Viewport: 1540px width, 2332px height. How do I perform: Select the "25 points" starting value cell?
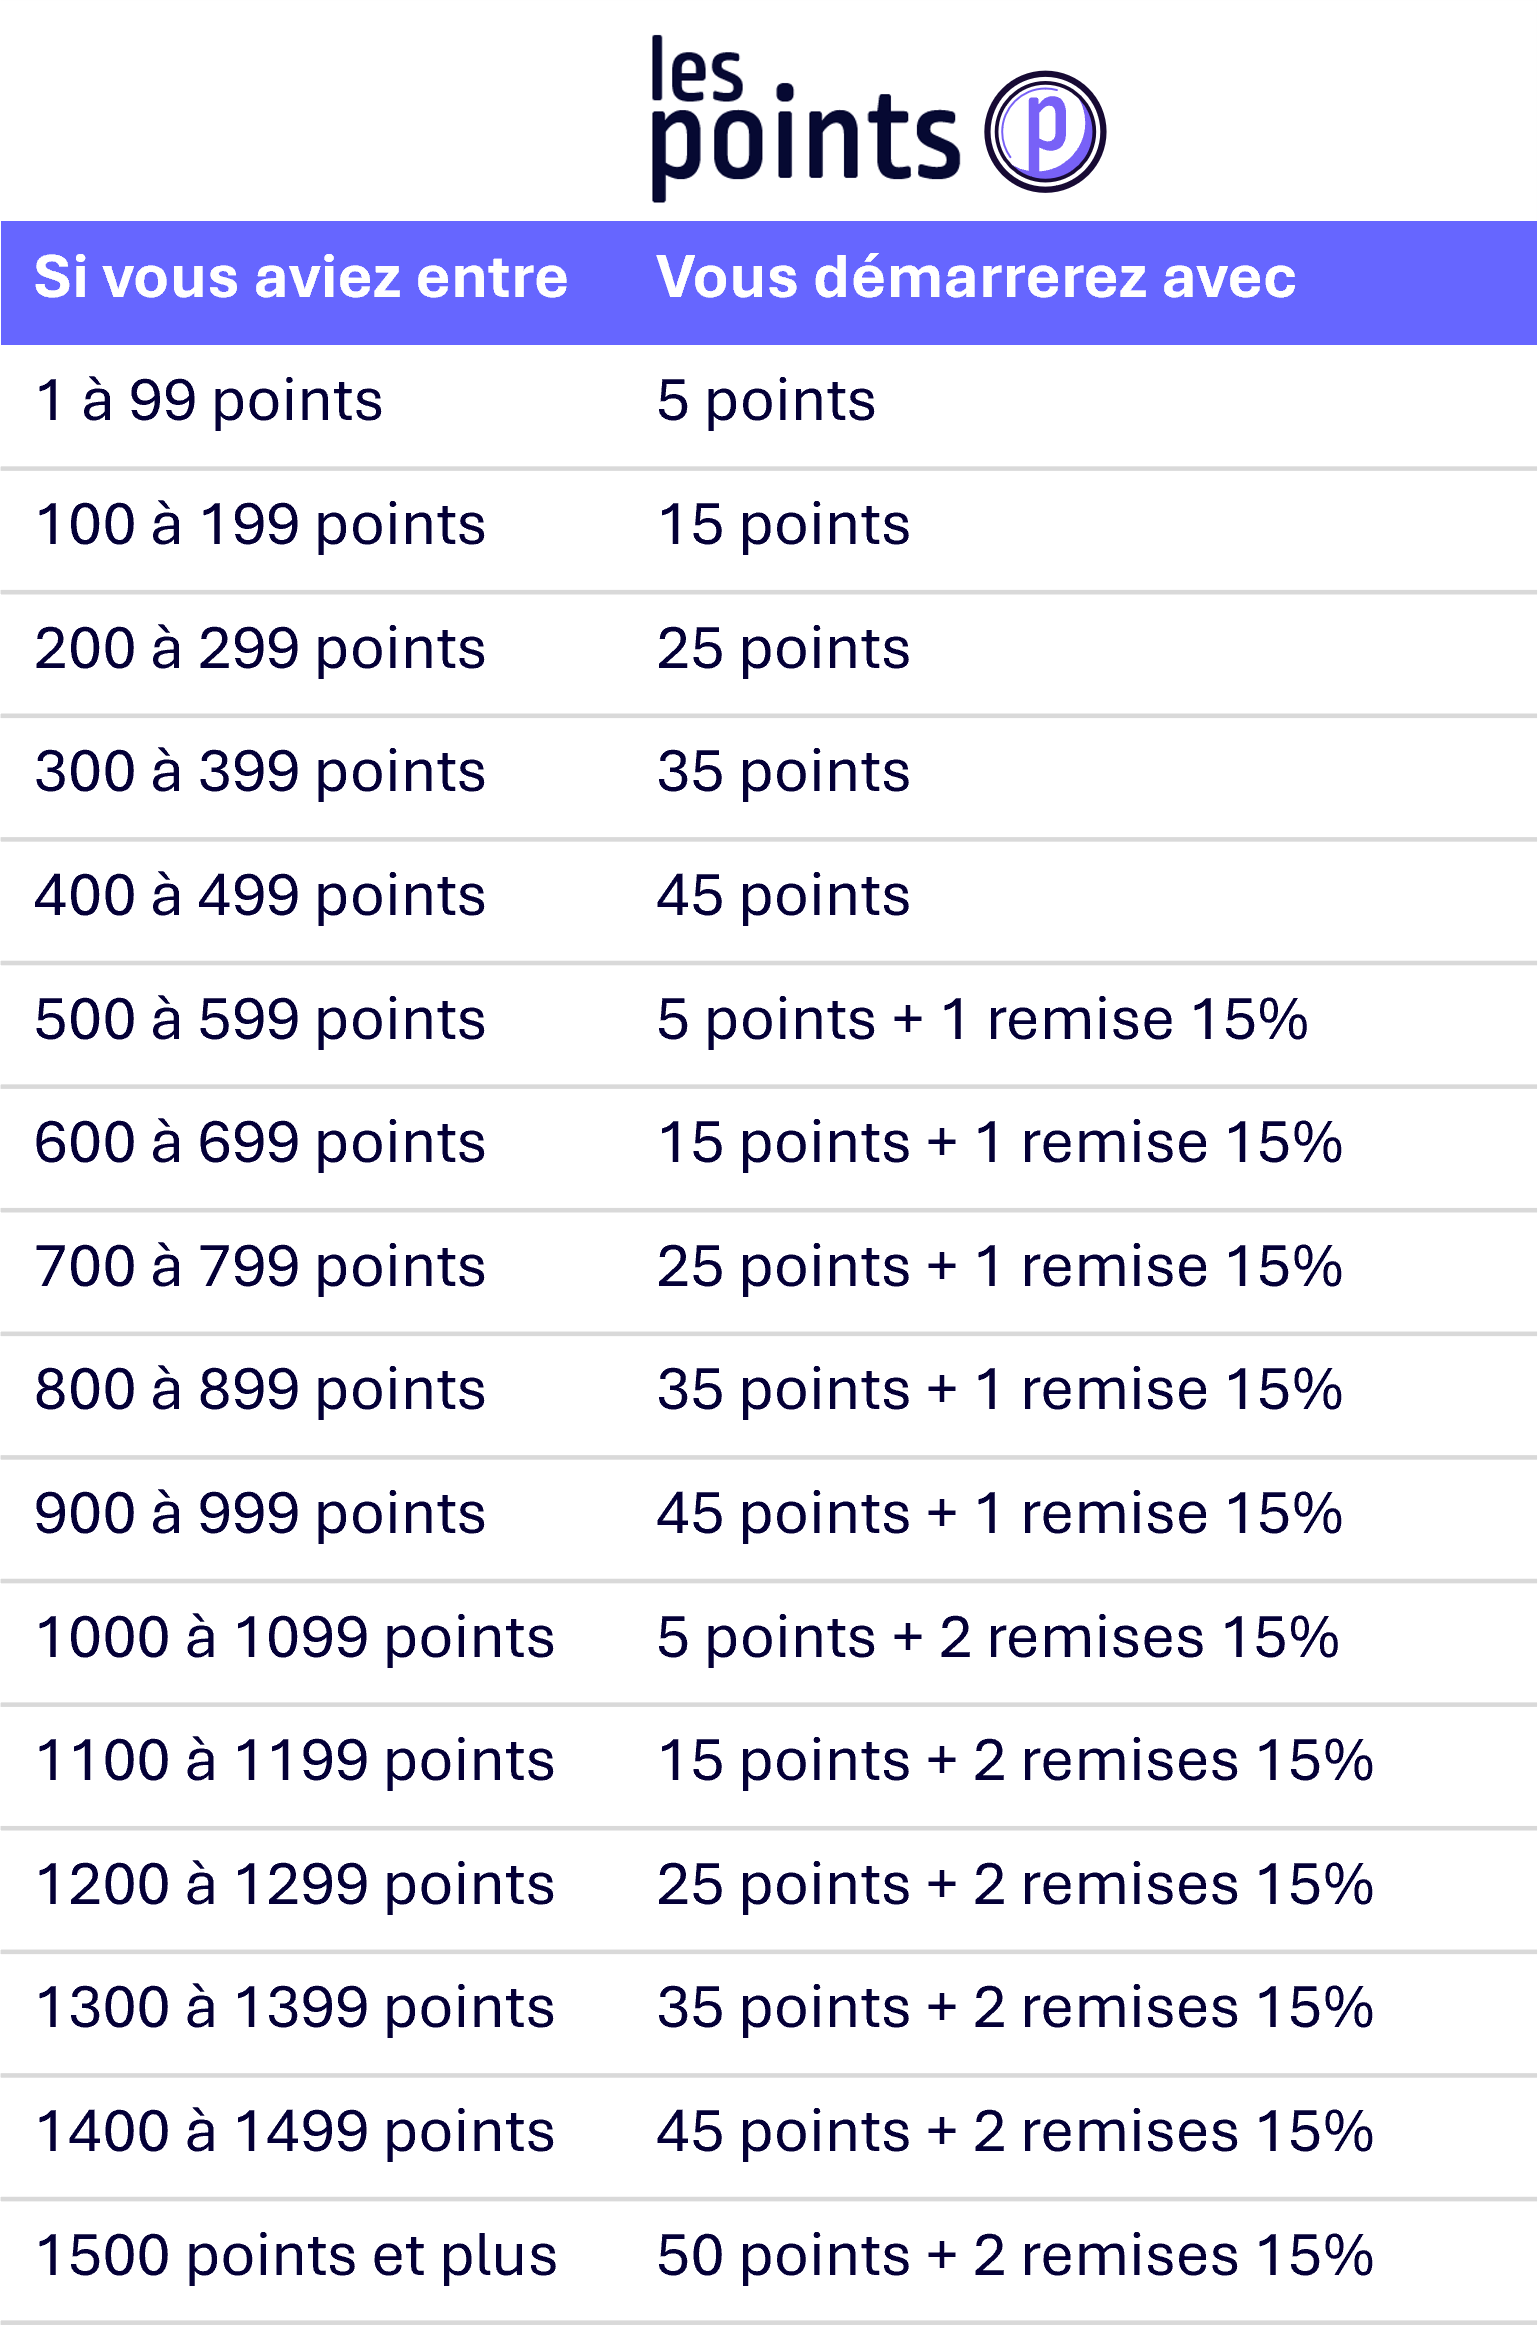(x=783, y=650)
